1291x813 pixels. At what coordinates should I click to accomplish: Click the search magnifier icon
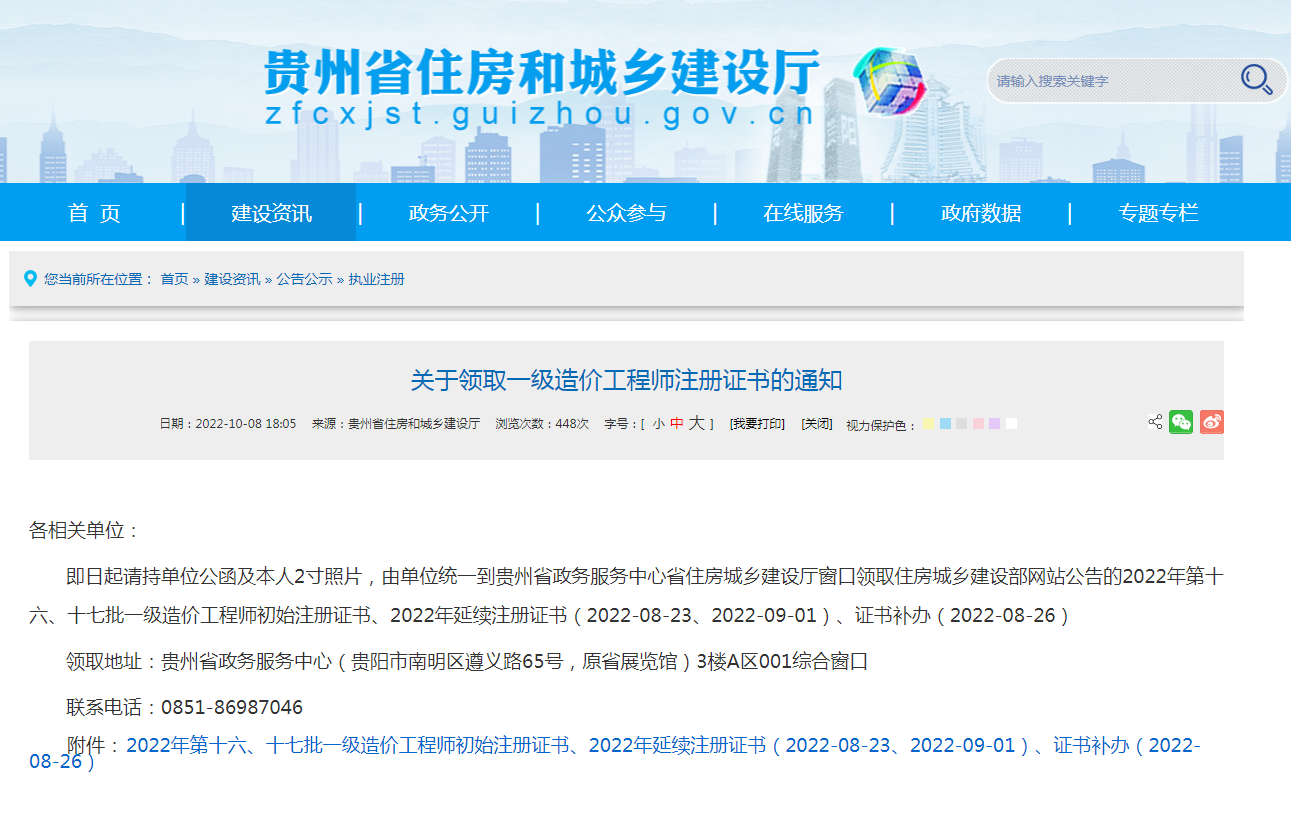(x=1256, y=79)
